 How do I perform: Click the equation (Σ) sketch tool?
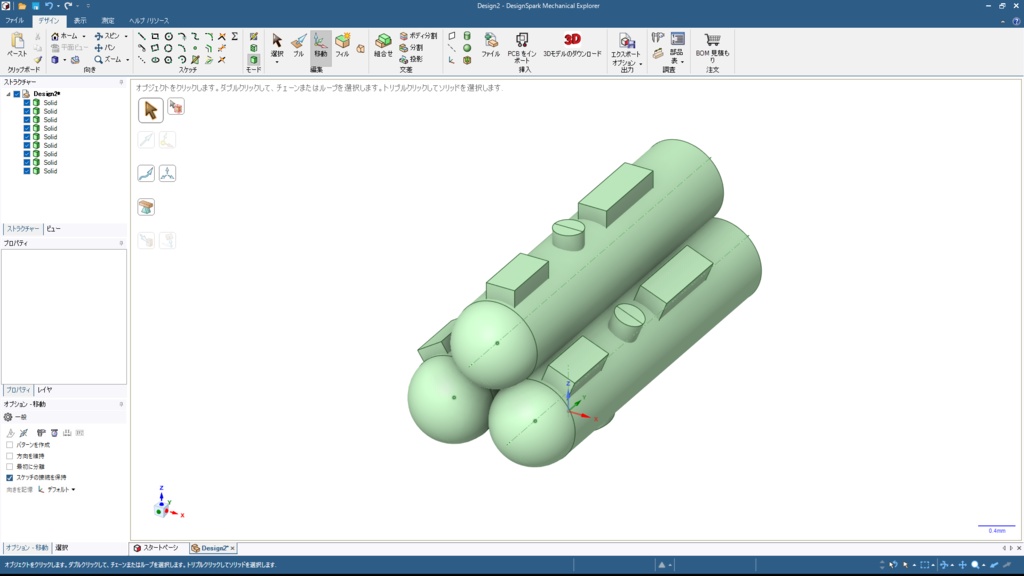coord(234,37)
